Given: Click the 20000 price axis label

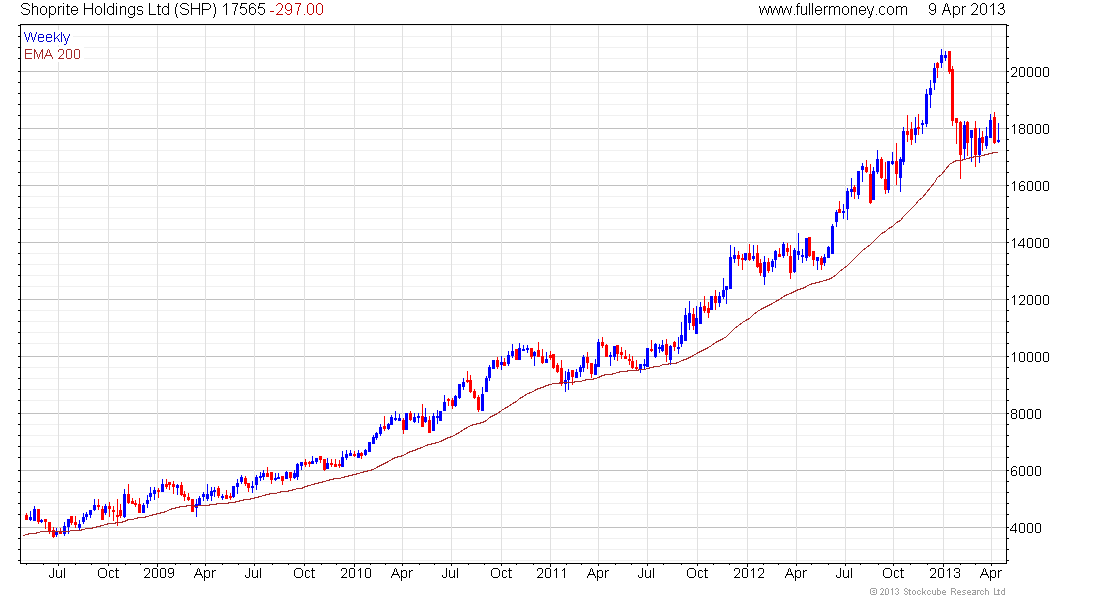Looking at the screenshot, I should 1030,72.
